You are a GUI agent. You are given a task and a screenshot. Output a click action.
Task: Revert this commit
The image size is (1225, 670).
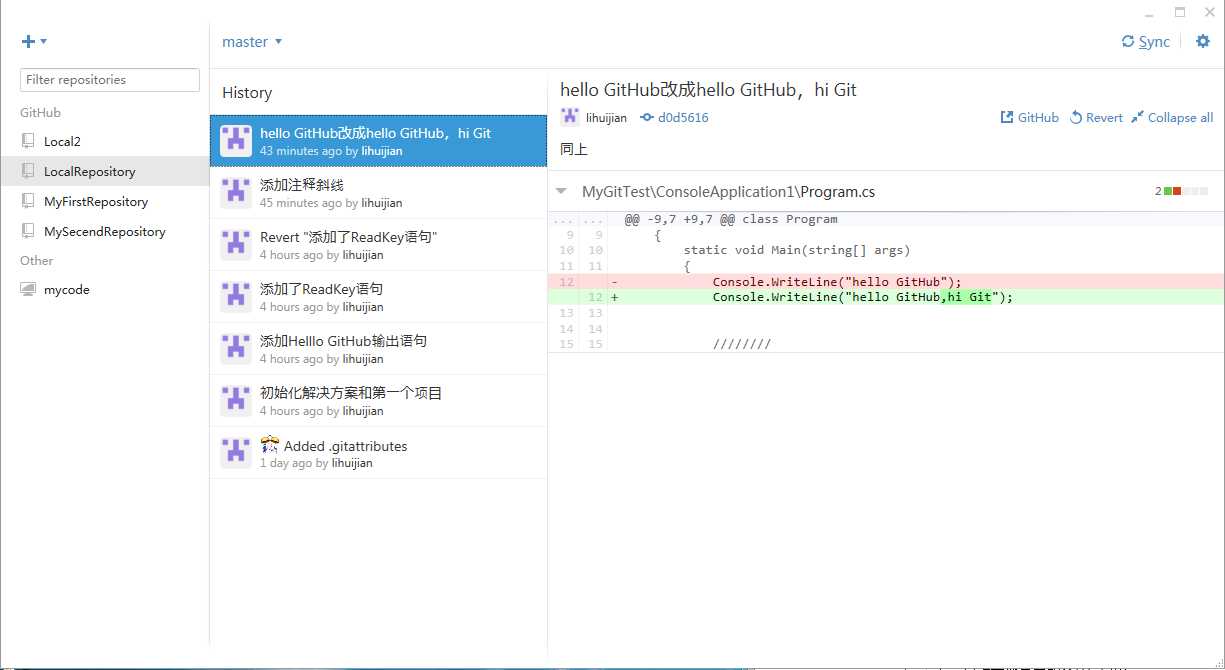(1096, 118)
